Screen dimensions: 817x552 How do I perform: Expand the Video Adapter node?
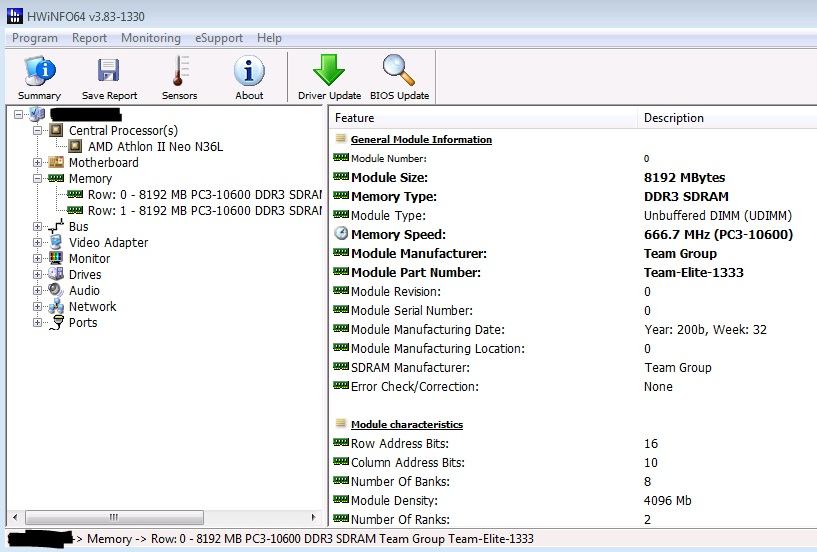[x=38, y=242]
